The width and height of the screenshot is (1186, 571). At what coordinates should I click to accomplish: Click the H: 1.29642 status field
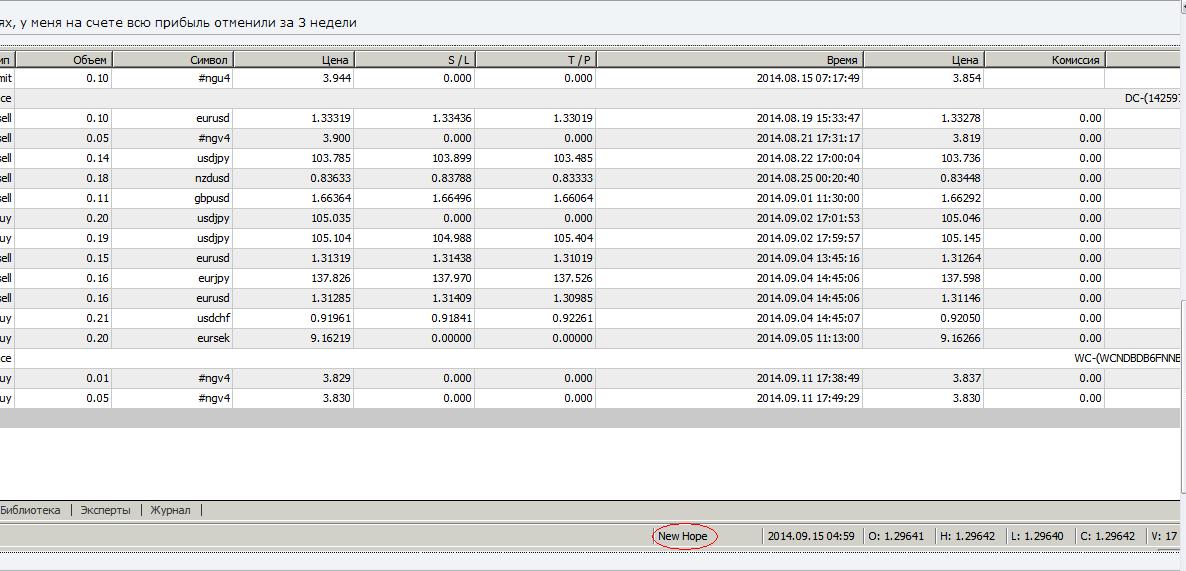point(967,536)
